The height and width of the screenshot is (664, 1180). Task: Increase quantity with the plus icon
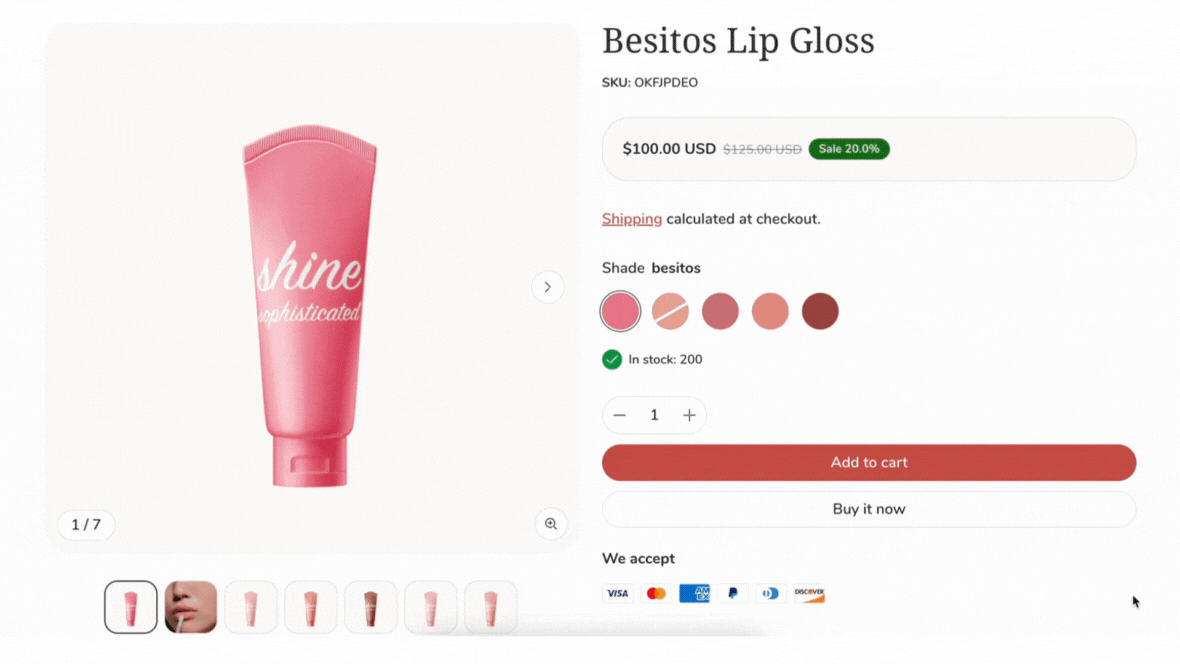(x=689, y=416)
